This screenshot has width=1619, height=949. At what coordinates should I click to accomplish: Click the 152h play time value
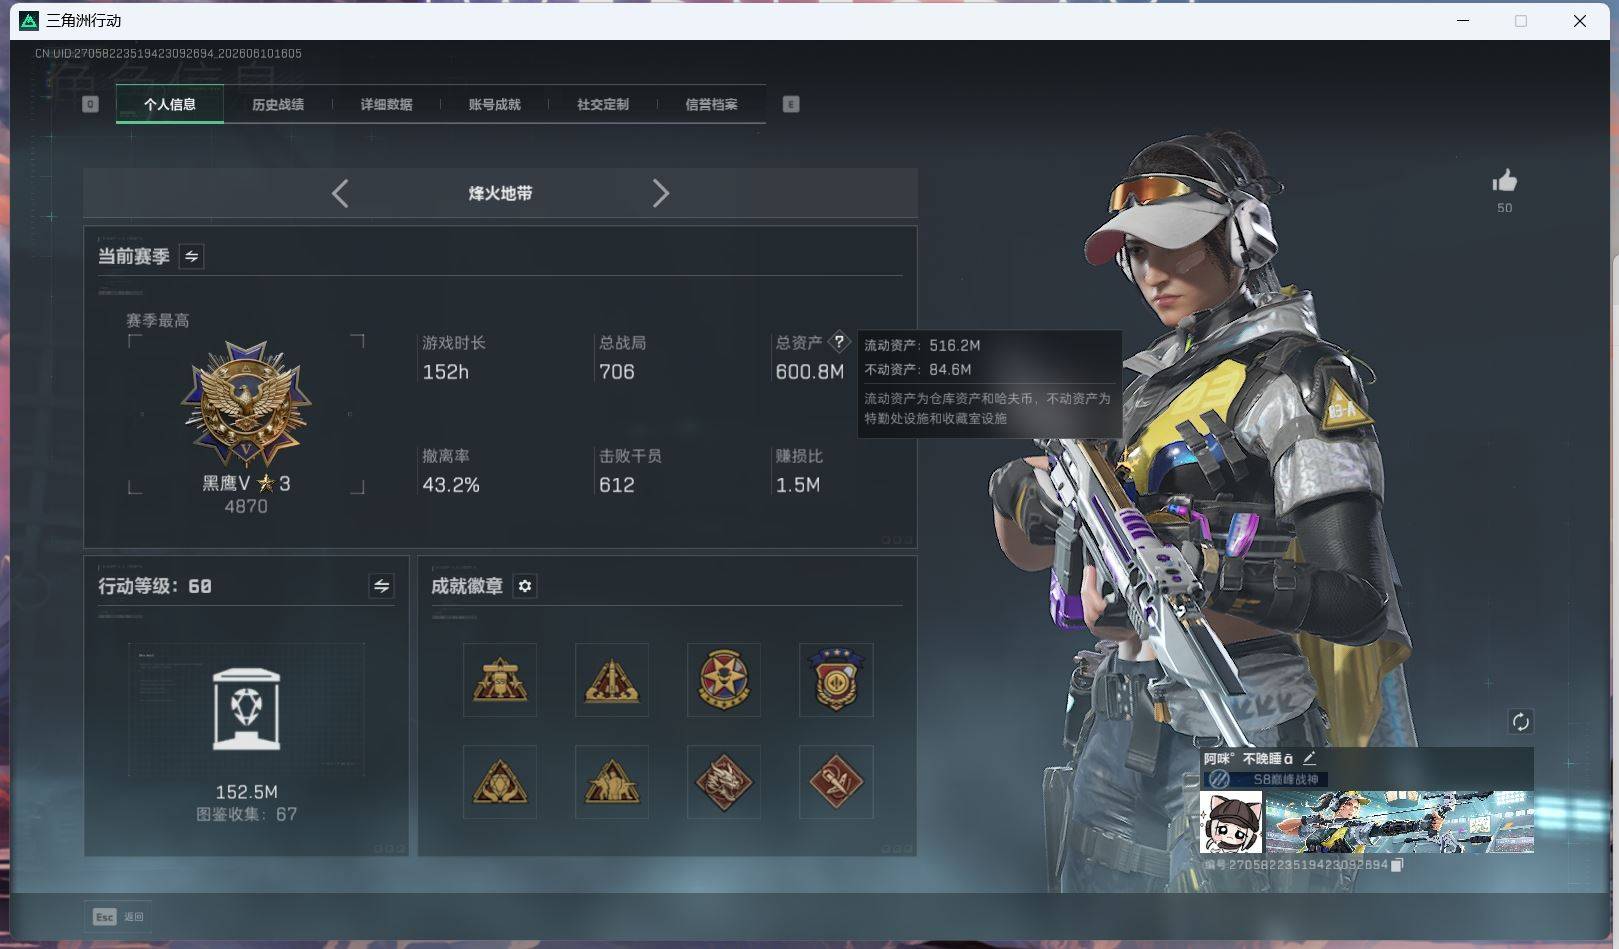pyautogui.click(x=445, y=372)
